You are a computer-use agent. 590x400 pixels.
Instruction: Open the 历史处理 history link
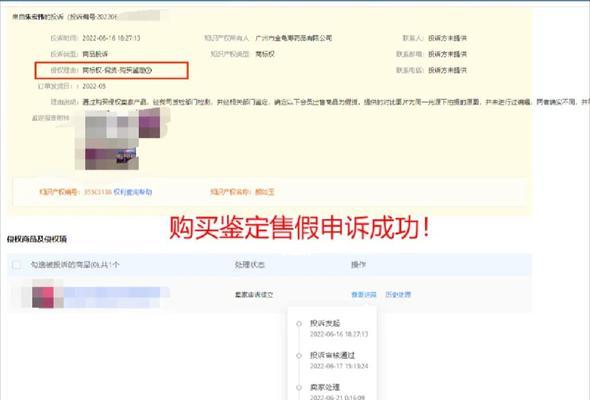pyautogui.click(x=398, y=295)
